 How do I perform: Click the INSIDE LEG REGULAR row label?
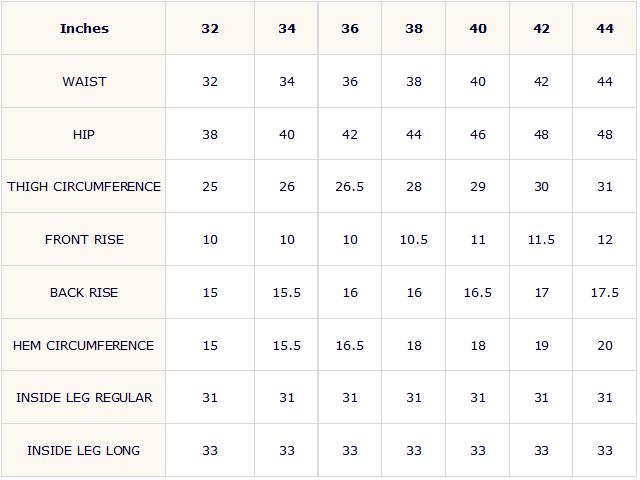[x=84, y=397]
